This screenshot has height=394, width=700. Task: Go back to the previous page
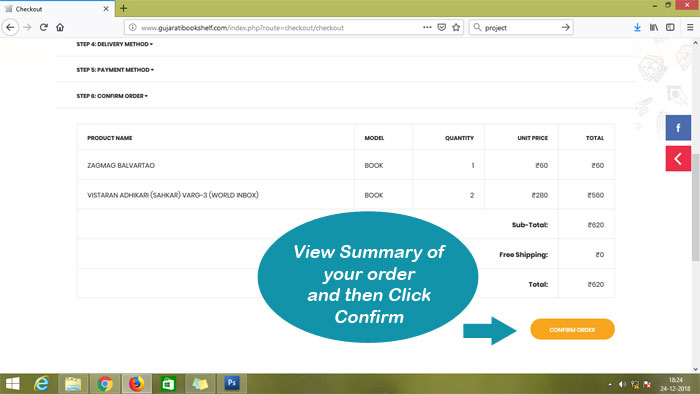click(x=10, y=27)
